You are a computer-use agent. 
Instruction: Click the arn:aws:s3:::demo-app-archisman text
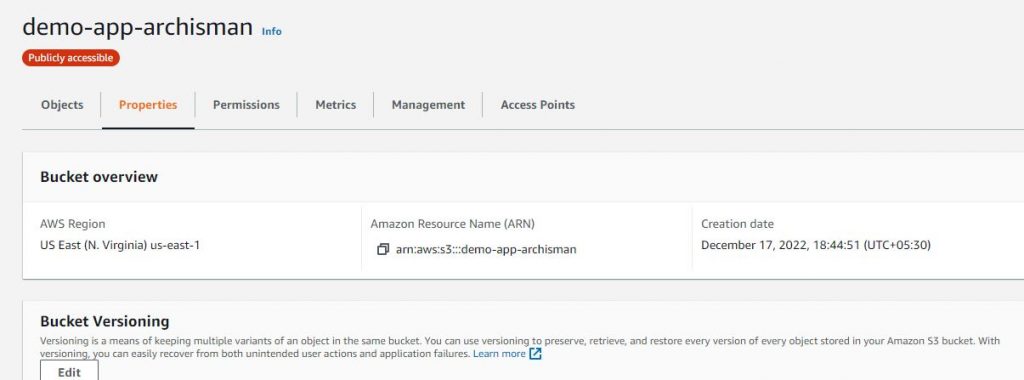click(x=486, y=249)
